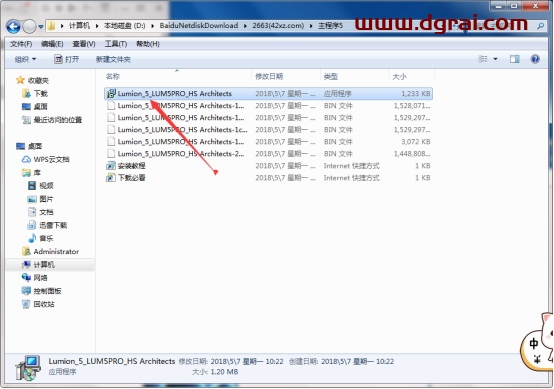Sort files by the 类型 column header
The width and height of the screenshot is (554, 389).
click(x=331, y=76)
